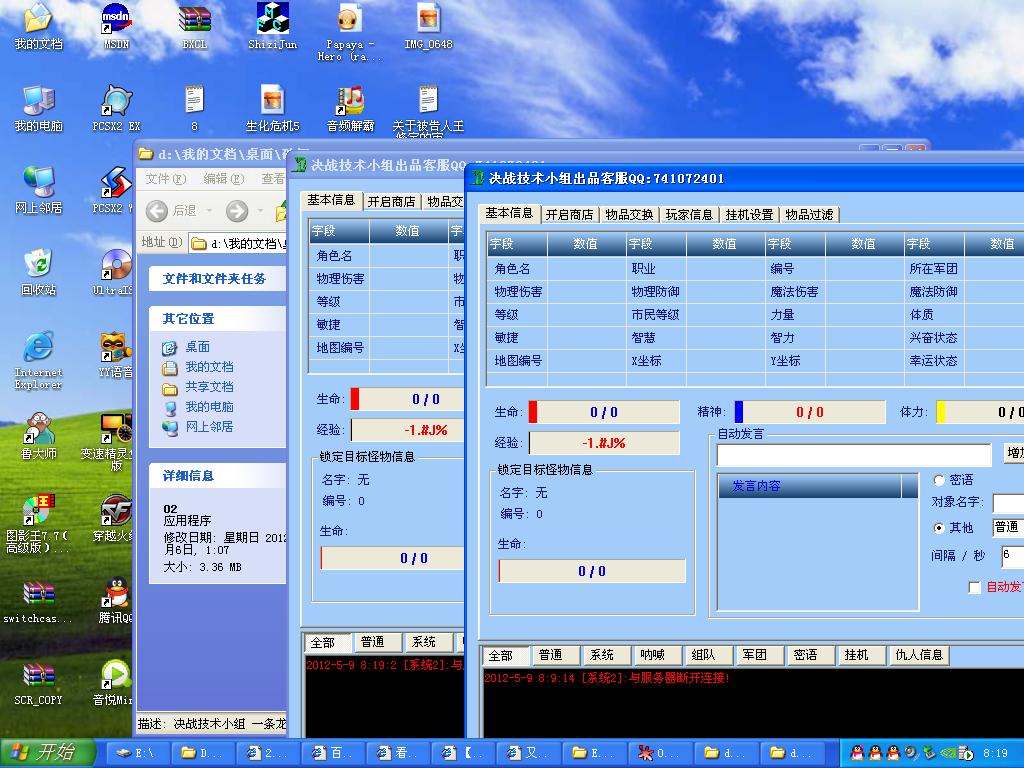Select the SCR_COPY archive icon
This screenshot has height=768, width=1024.
pyautogui.click(x=38, y=683)
